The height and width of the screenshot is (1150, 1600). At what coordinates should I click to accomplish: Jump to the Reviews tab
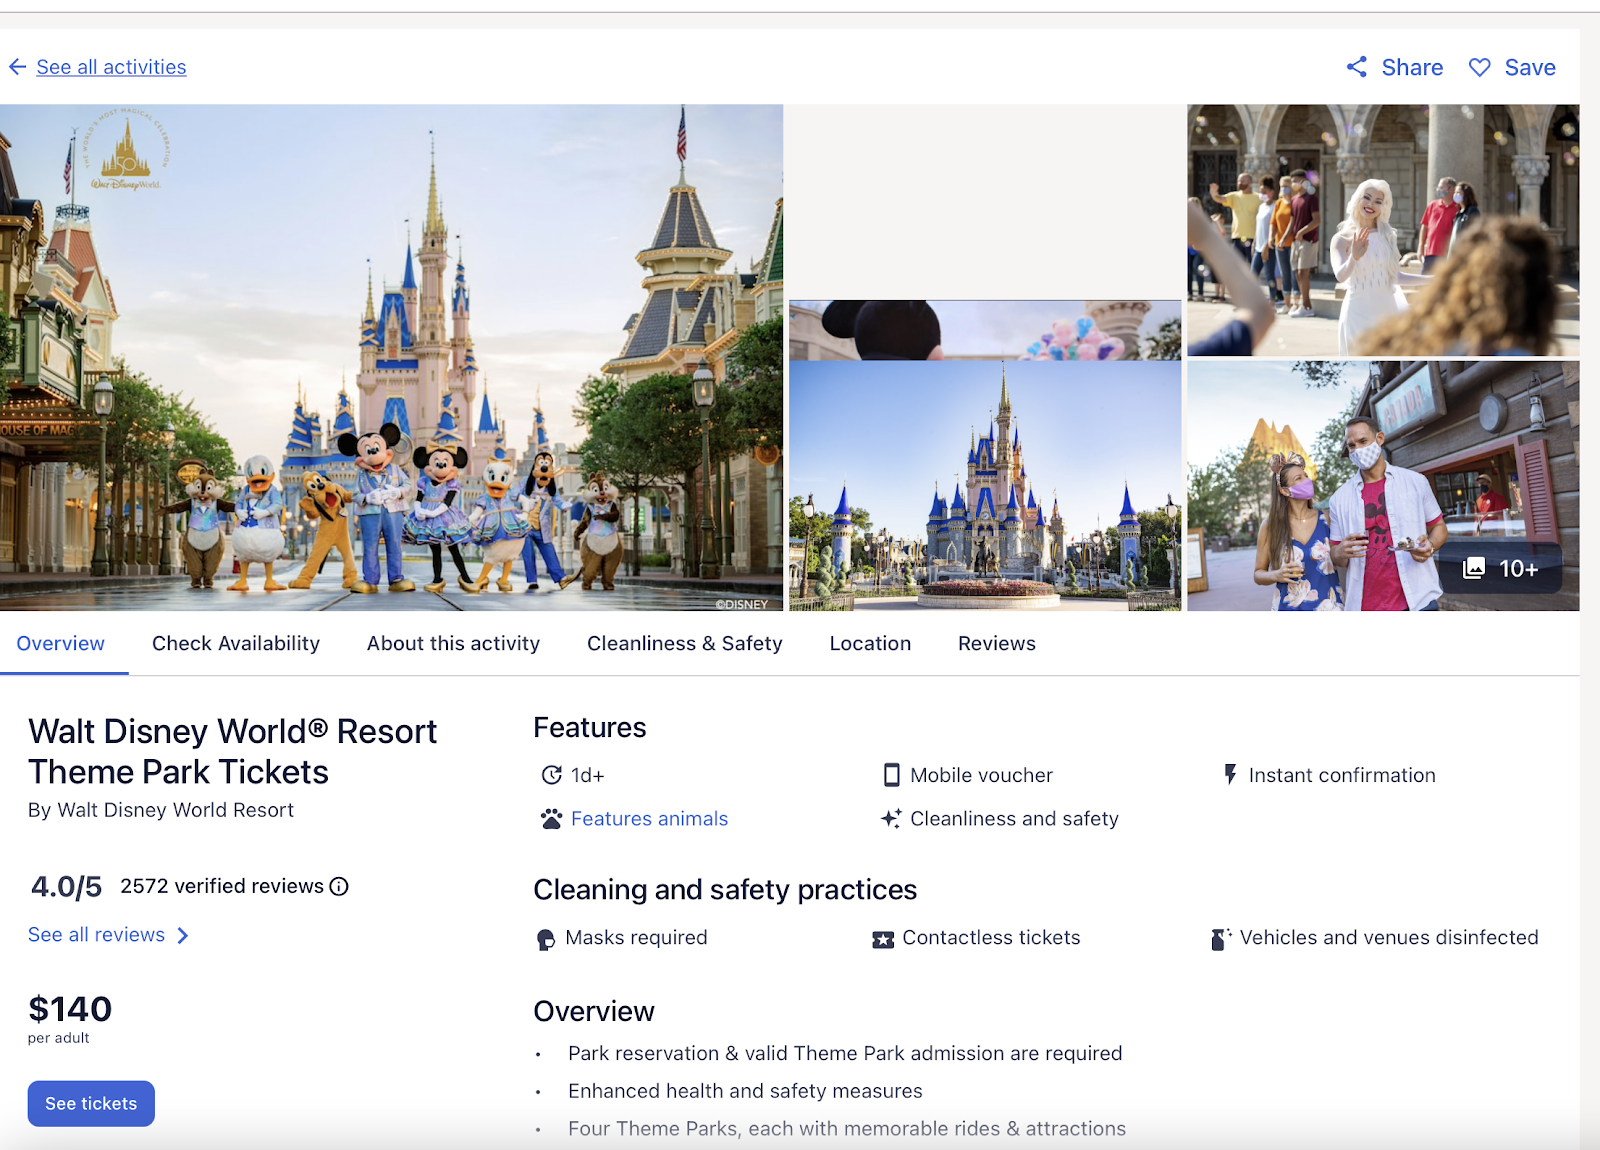(997, 644)
